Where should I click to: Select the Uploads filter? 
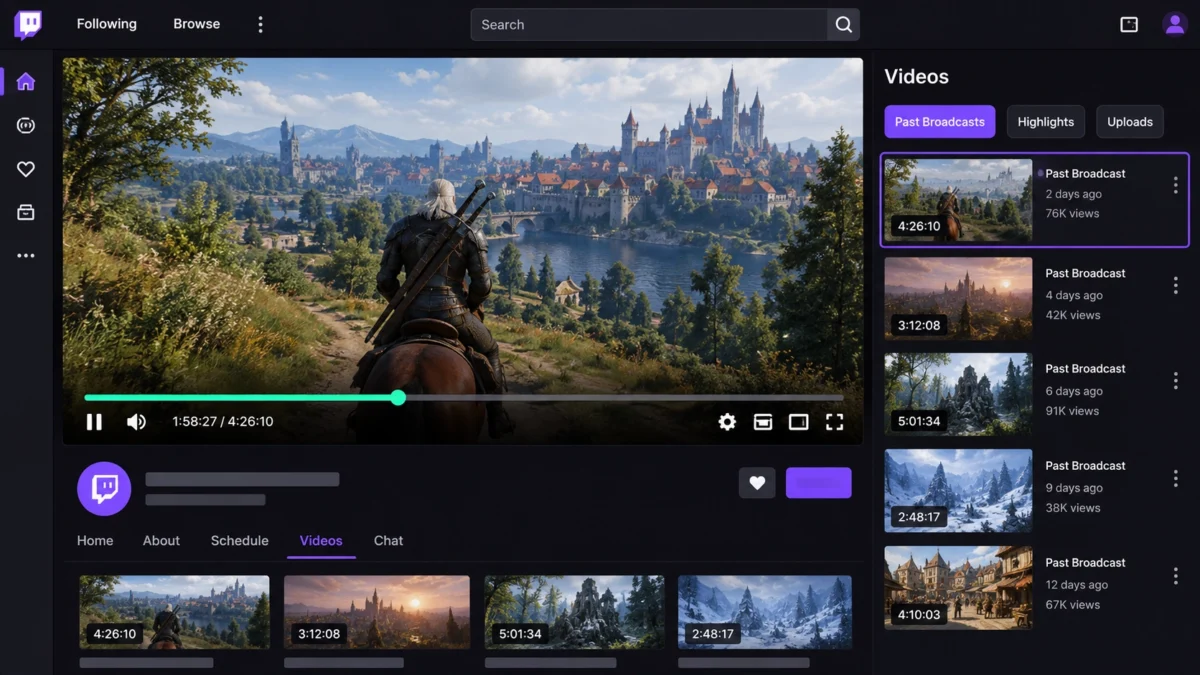click(1130, 122)
